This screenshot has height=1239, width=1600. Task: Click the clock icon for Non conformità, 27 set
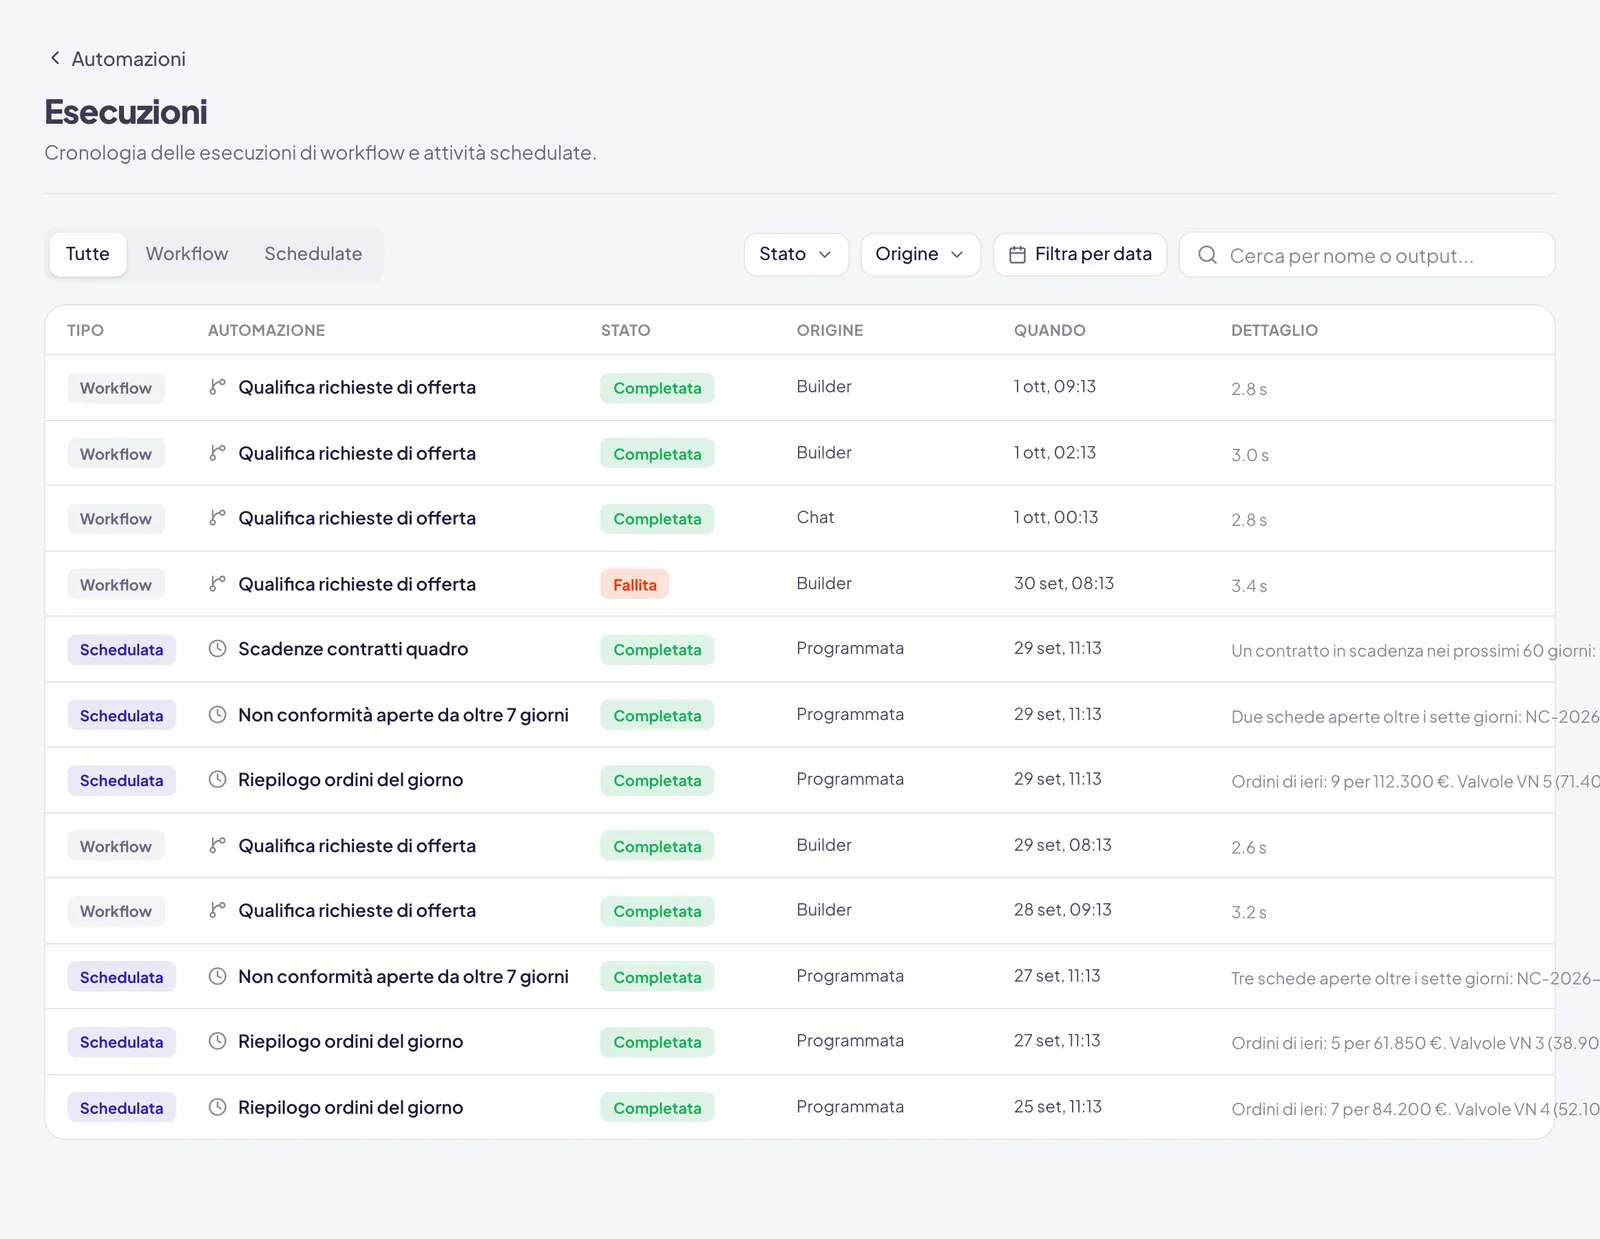tap(217, 977)
